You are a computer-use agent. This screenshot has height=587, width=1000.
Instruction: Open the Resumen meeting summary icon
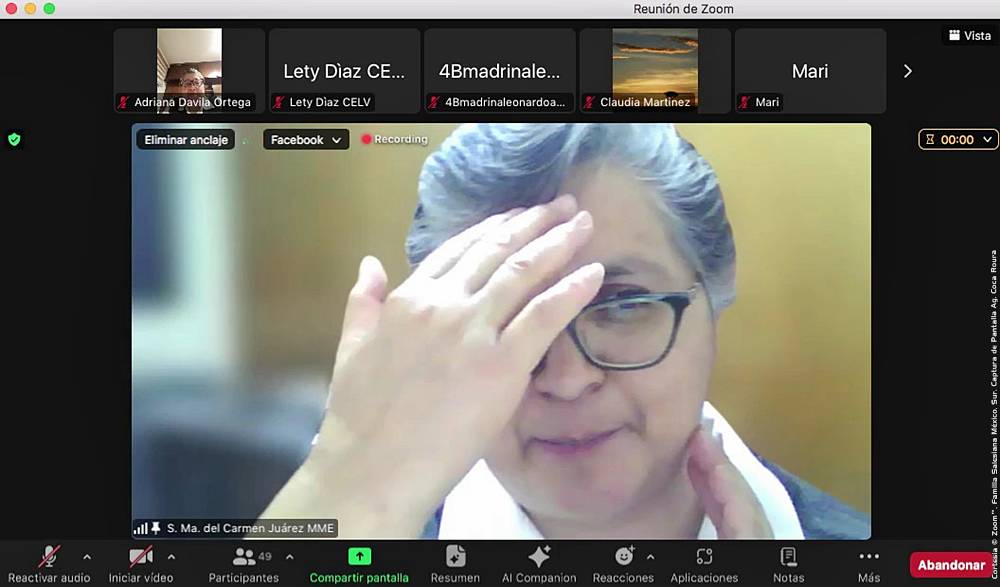[455, 556]
